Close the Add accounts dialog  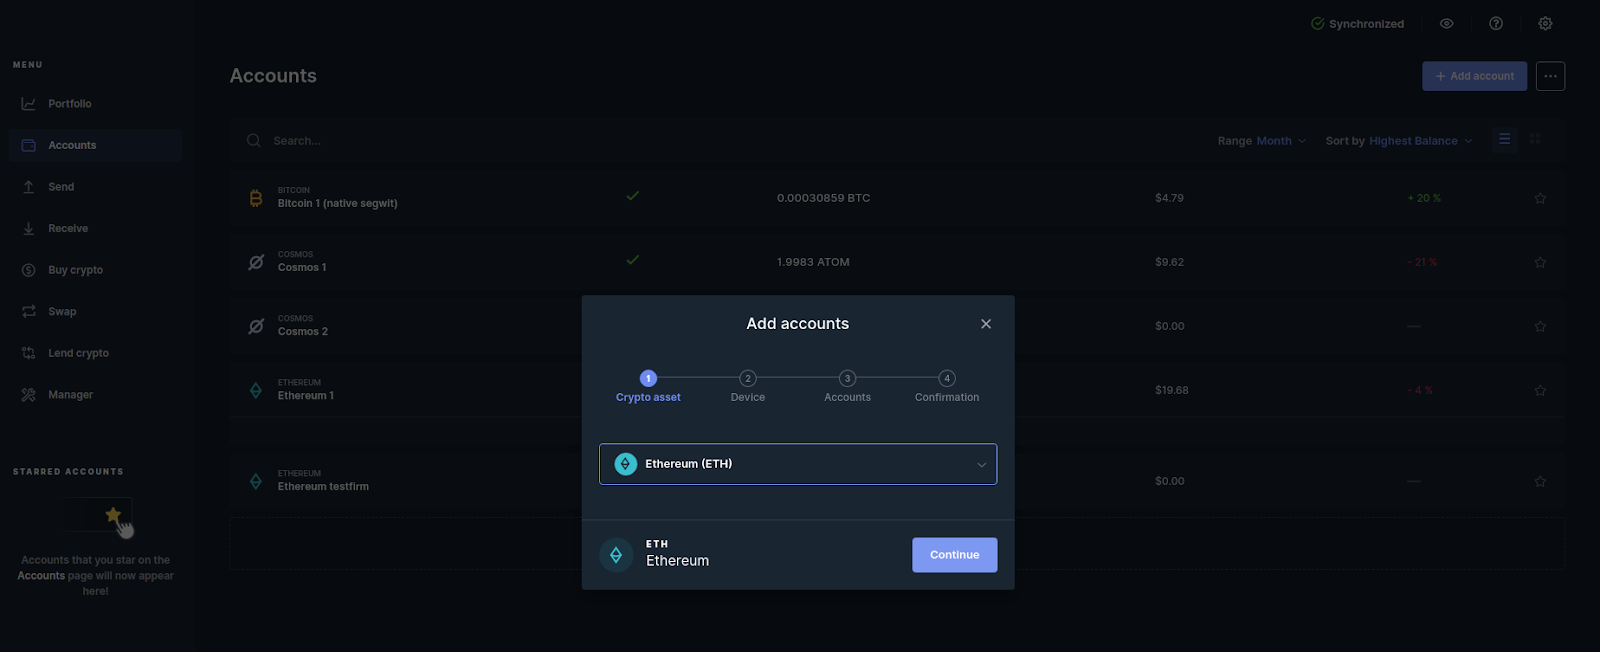[x=986, y=324]
